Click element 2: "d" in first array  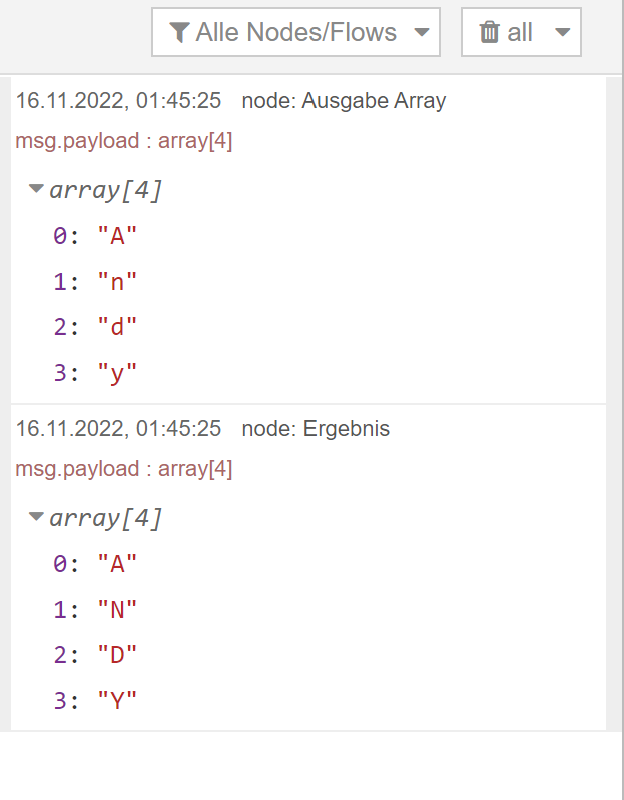point(95,327)
